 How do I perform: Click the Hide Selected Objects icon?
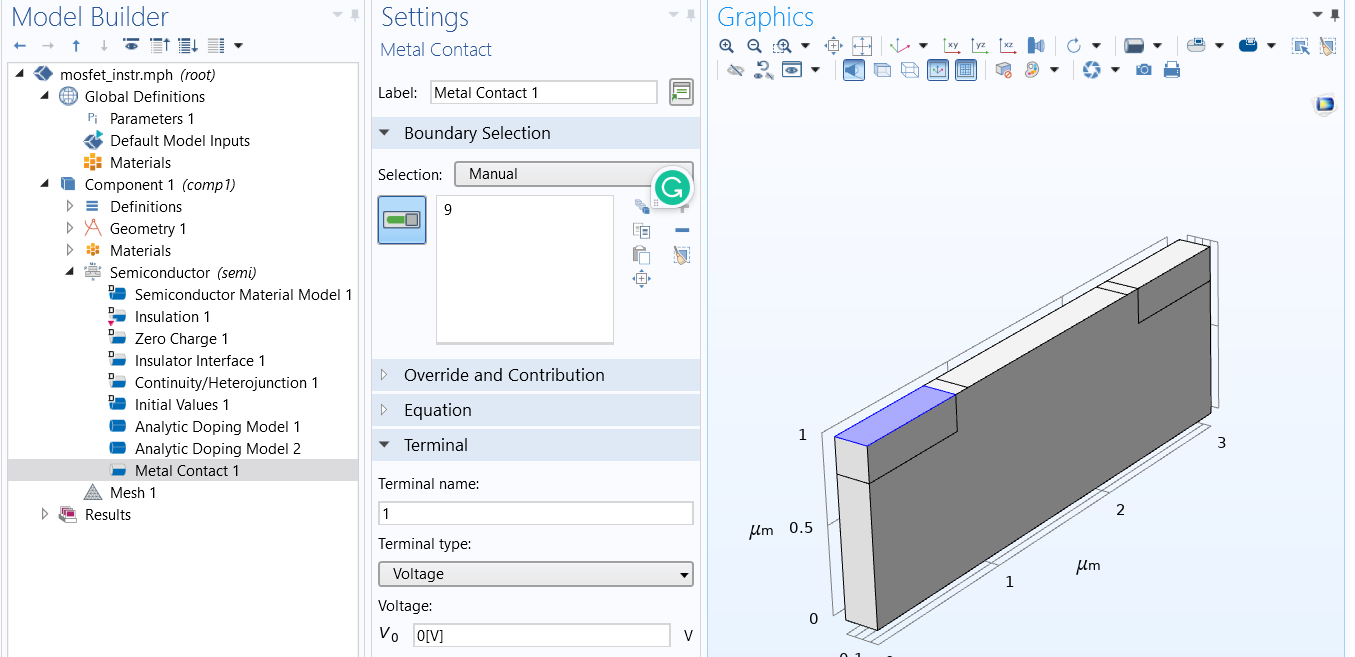coord(735,70)
